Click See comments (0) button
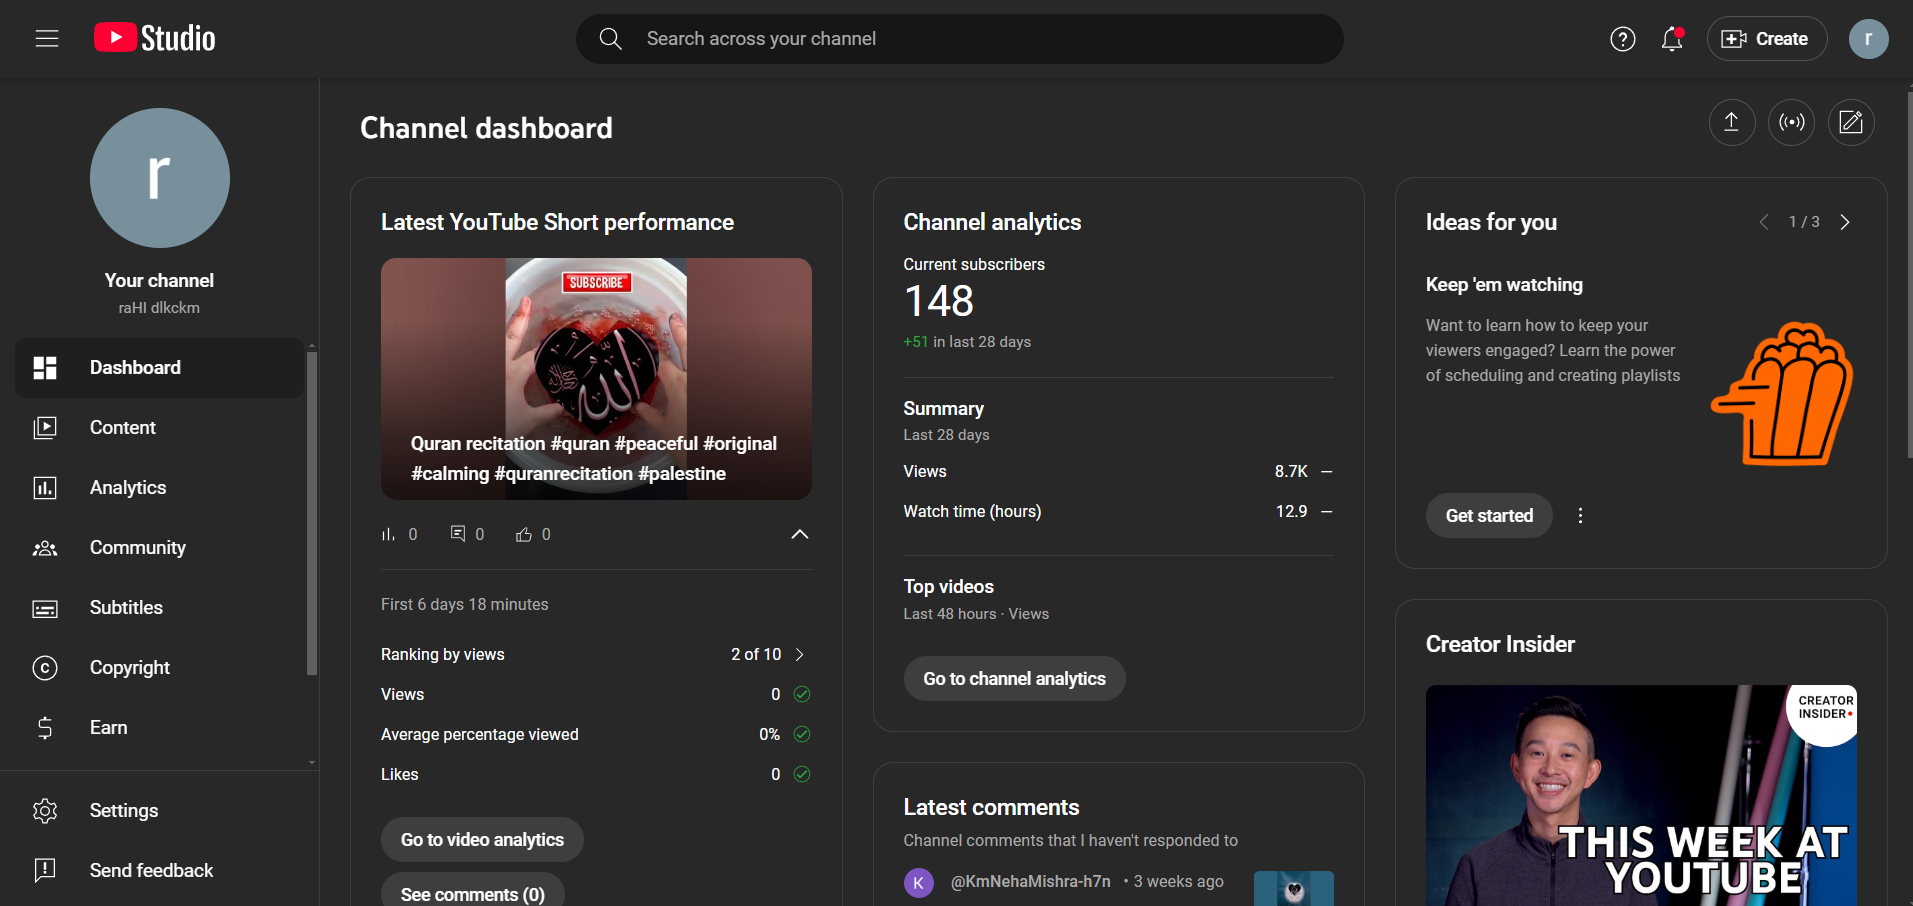 pos(473,890)
